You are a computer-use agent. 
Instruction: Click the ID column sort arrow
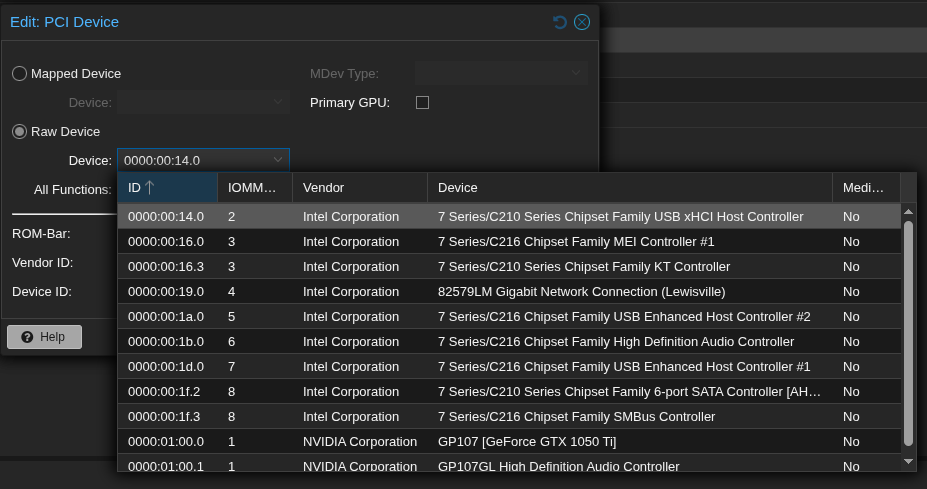point(149,187)
